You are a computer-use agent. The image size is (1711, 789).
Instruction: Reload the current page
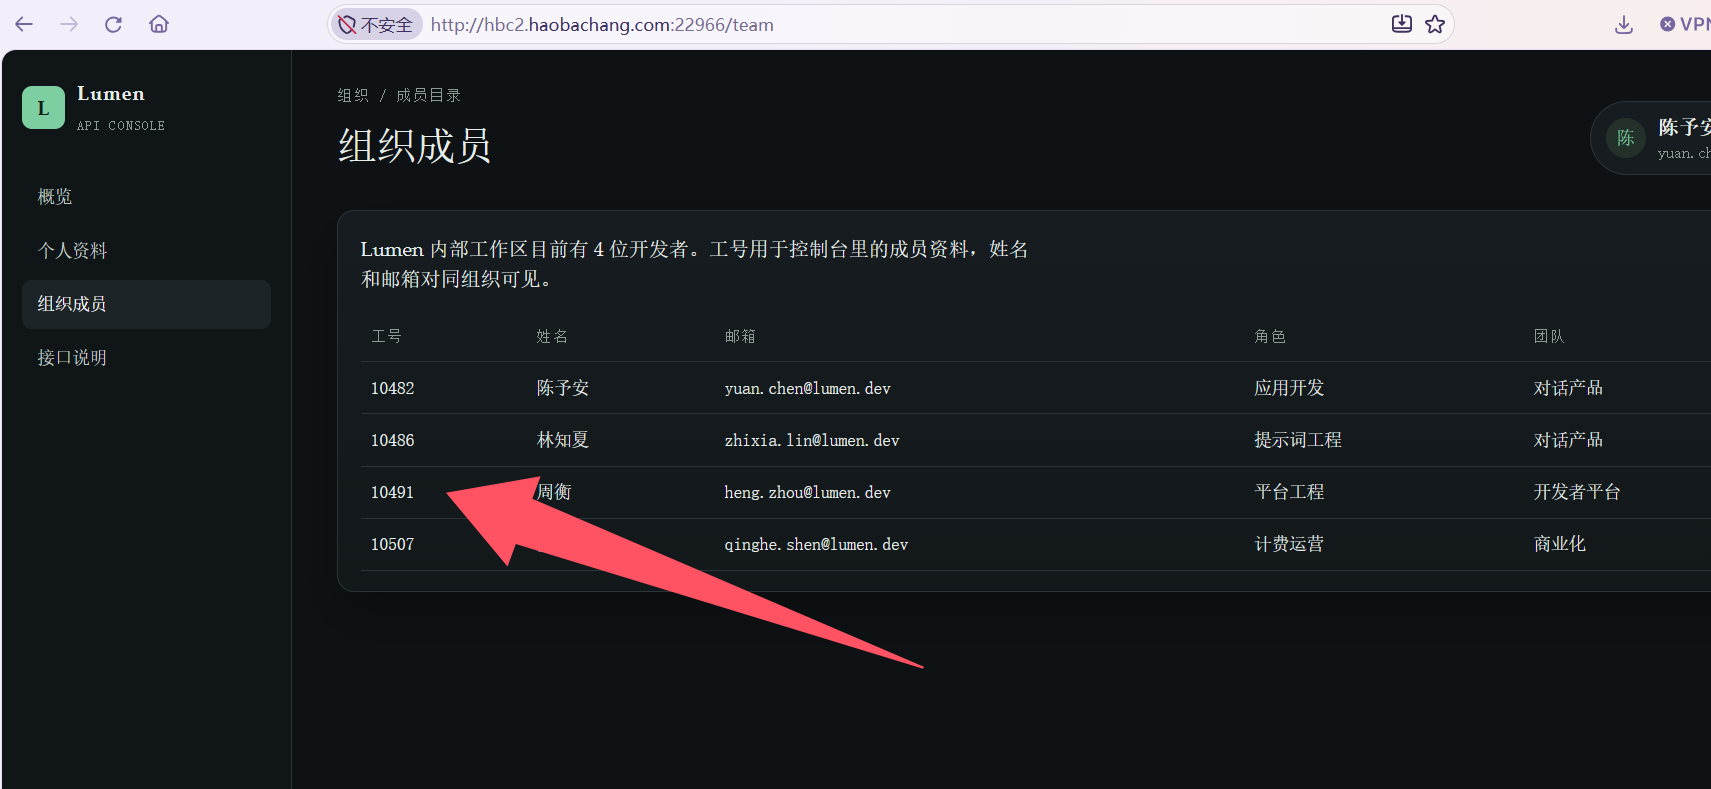click(113, 24)
